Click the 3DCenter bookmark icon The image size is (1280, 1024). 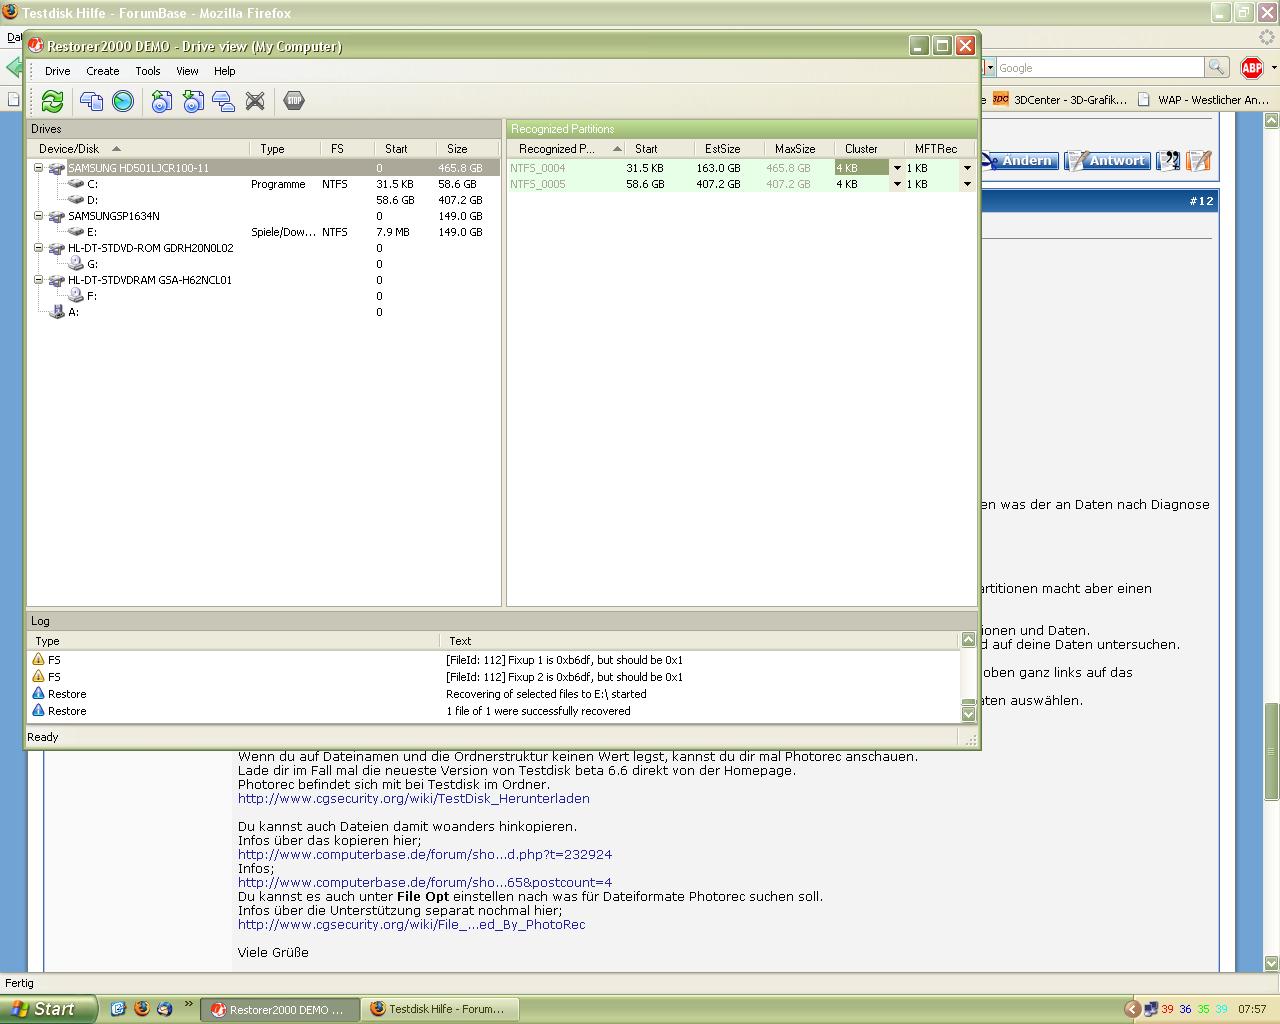click(x=1000, y=99)
